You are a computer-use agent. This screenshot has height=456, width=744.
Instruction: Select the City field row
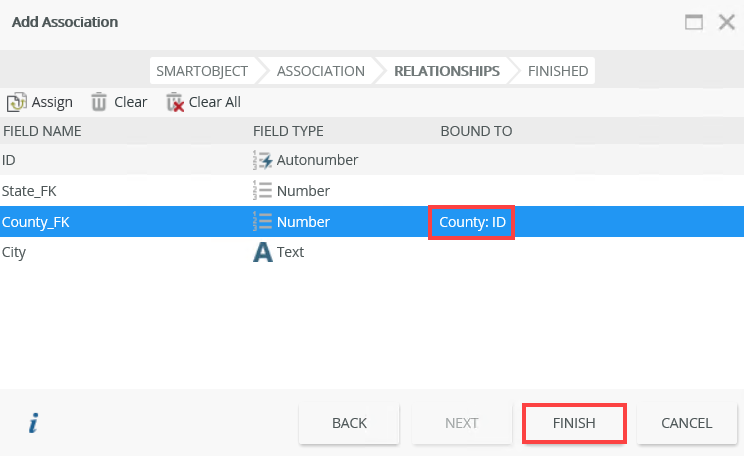point(120,253)
